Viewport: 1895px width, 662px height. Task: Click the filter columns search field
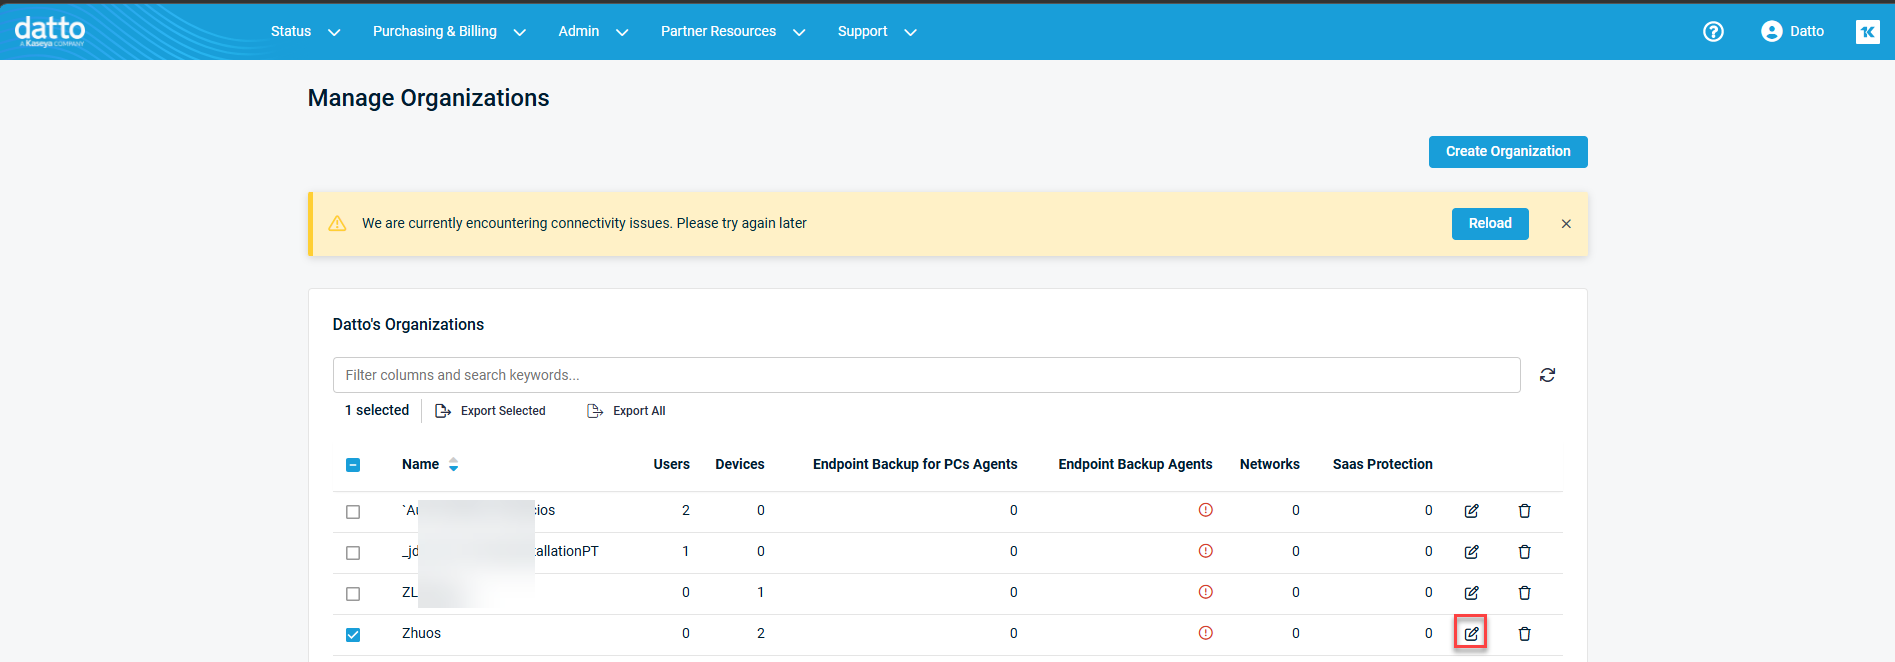tap(926, 375)
